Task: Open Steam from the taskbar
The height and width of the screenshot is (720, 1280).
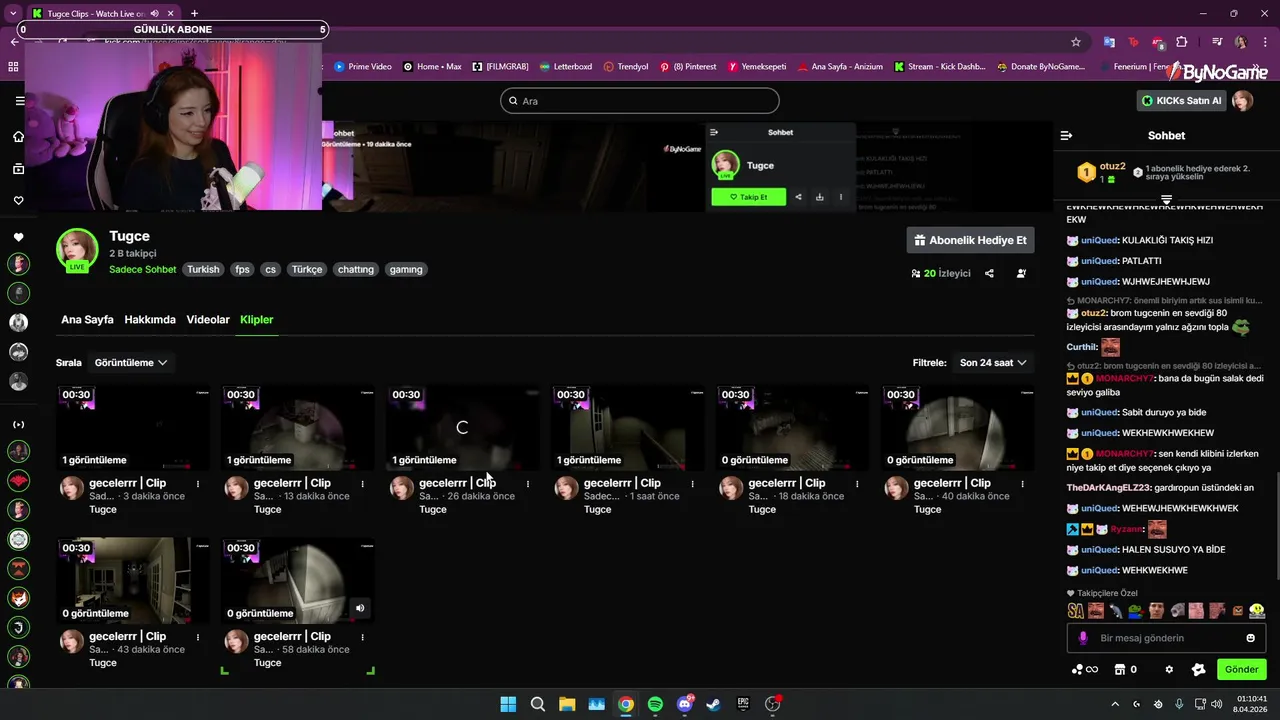Action: pyautogui.click(x=713, y=704)
